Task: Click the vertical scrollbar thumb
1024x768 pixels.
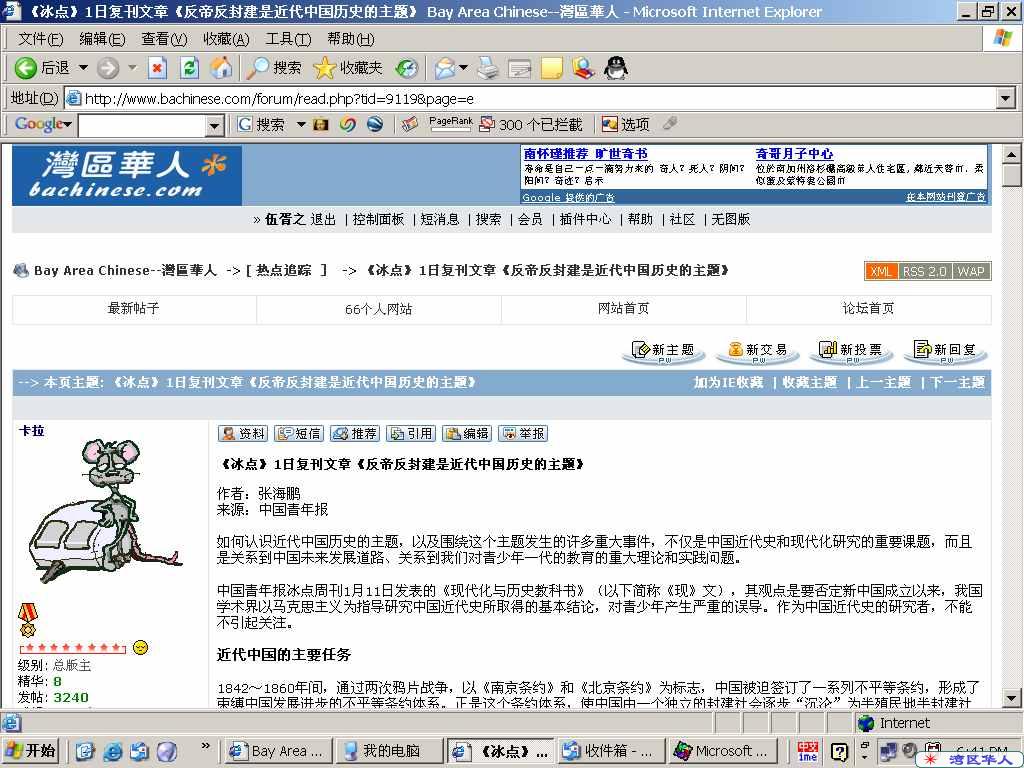Action: [1011, 176]
